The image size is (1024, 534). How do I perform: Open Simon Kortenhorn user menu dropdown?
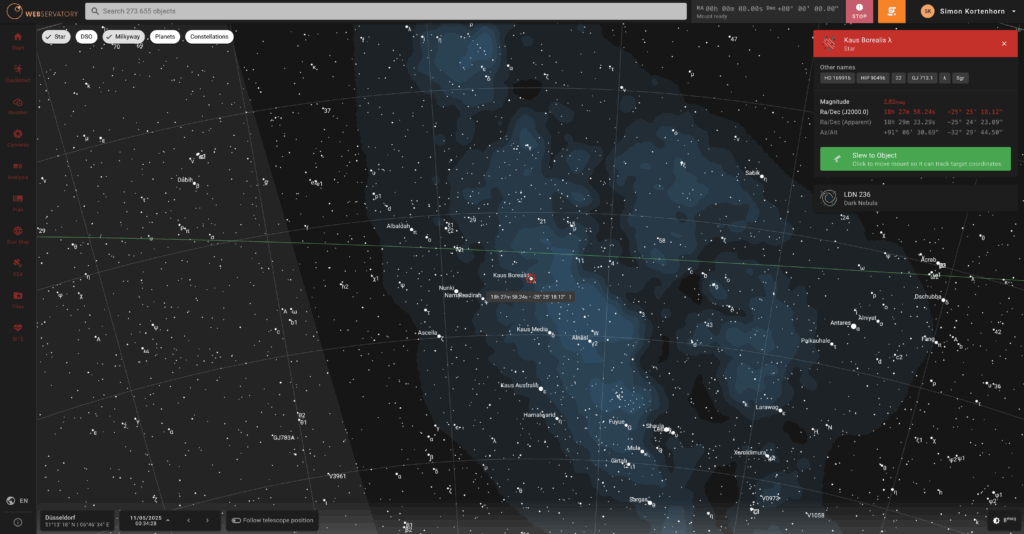(964, 11)
